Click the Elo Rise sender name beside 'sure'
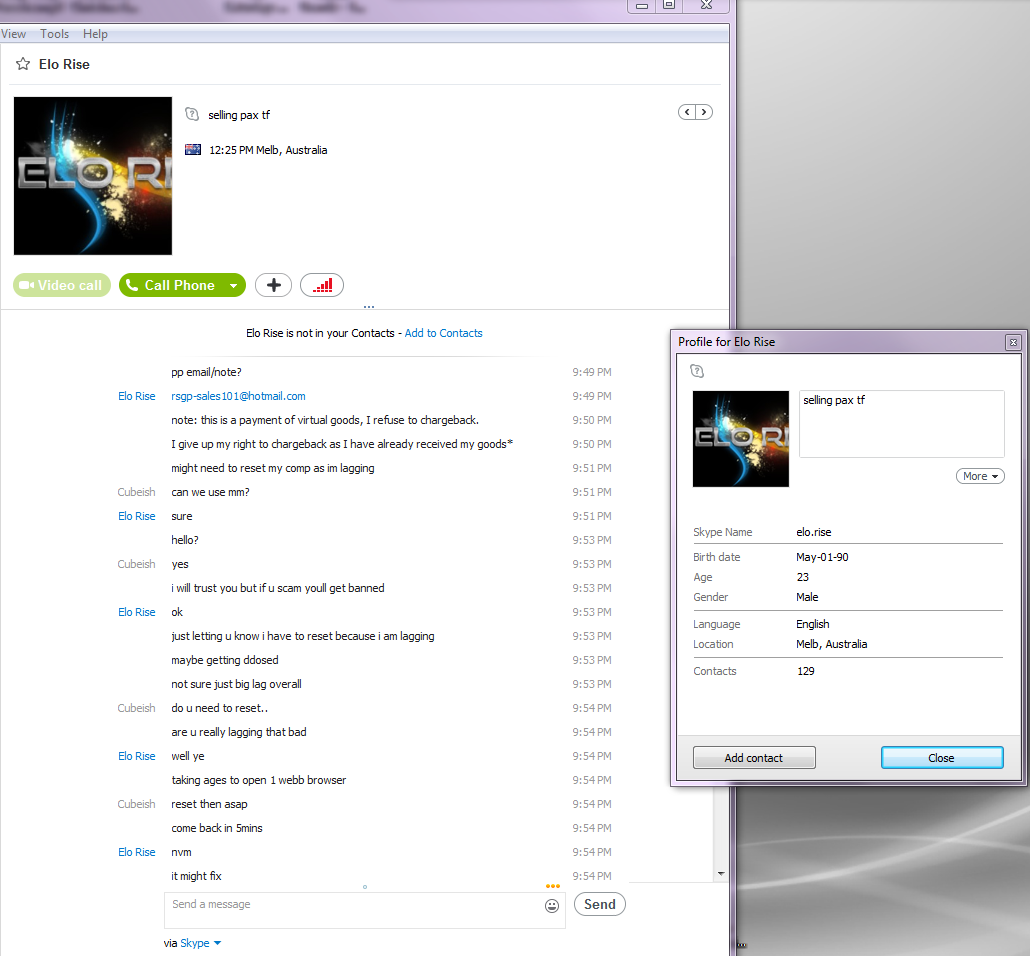 point(137,516)
